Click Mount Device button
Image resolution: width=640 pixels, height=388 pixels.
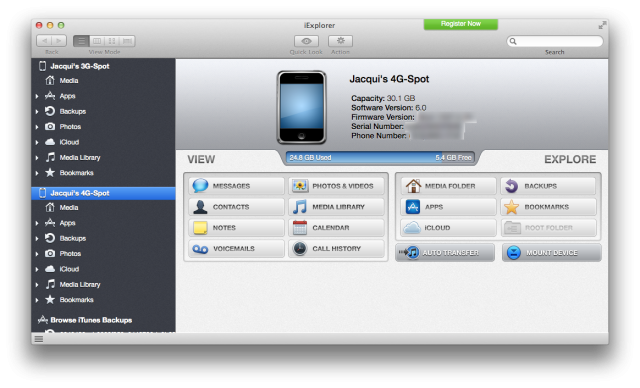[x=551, y=253]
